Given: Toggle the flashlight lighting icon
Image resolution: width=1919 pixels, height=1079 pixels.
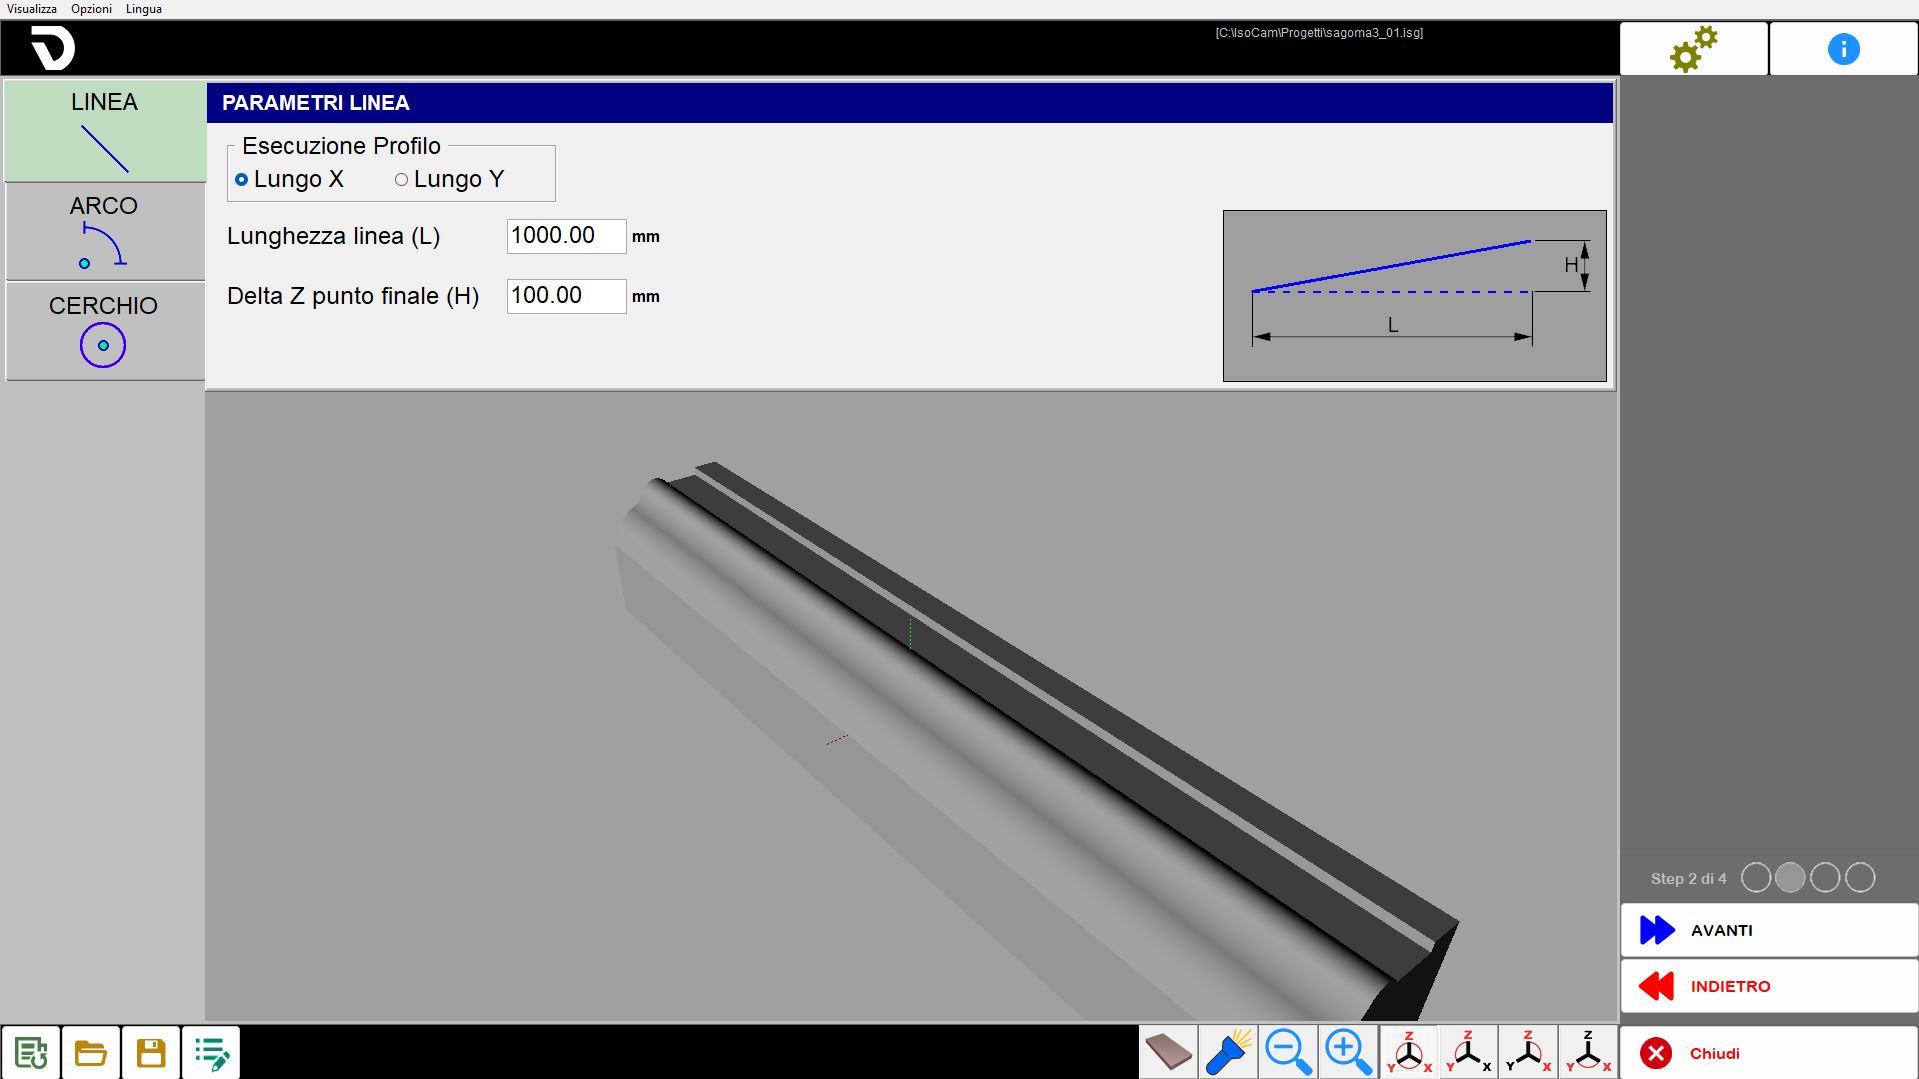Looking at the screenshot, I should pos(1228,1052).
